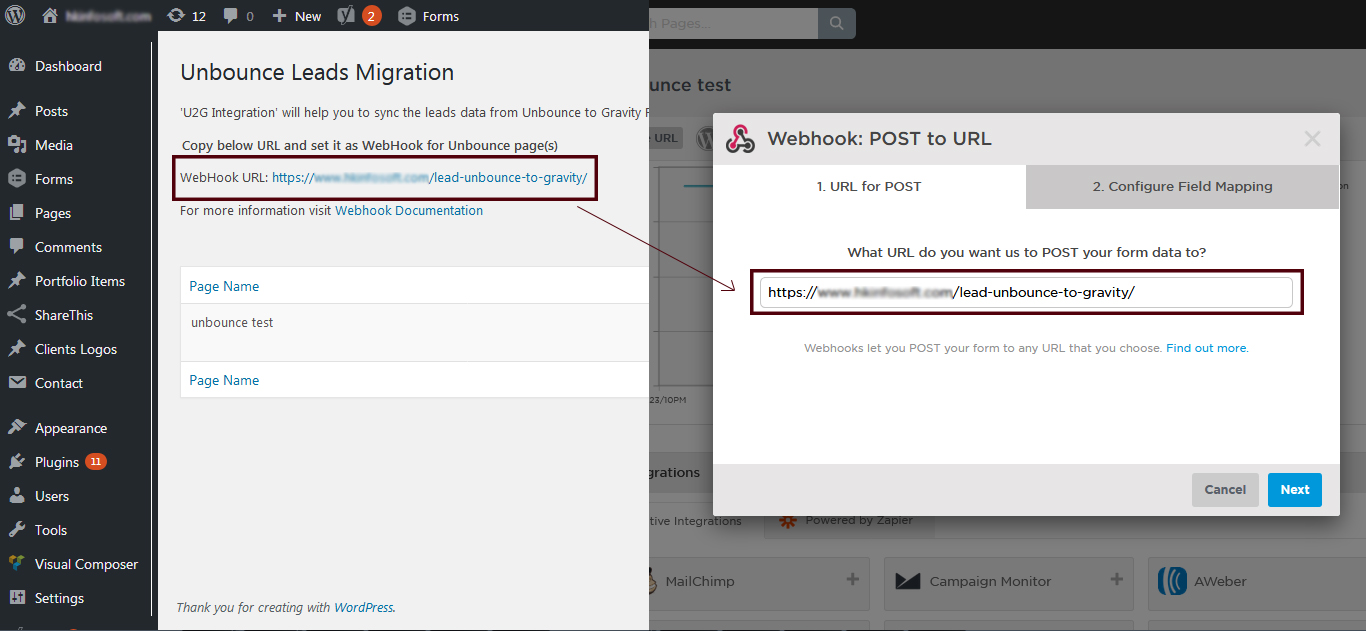
Task: Open the 12 pending updates icon
Action: (187, 16)
